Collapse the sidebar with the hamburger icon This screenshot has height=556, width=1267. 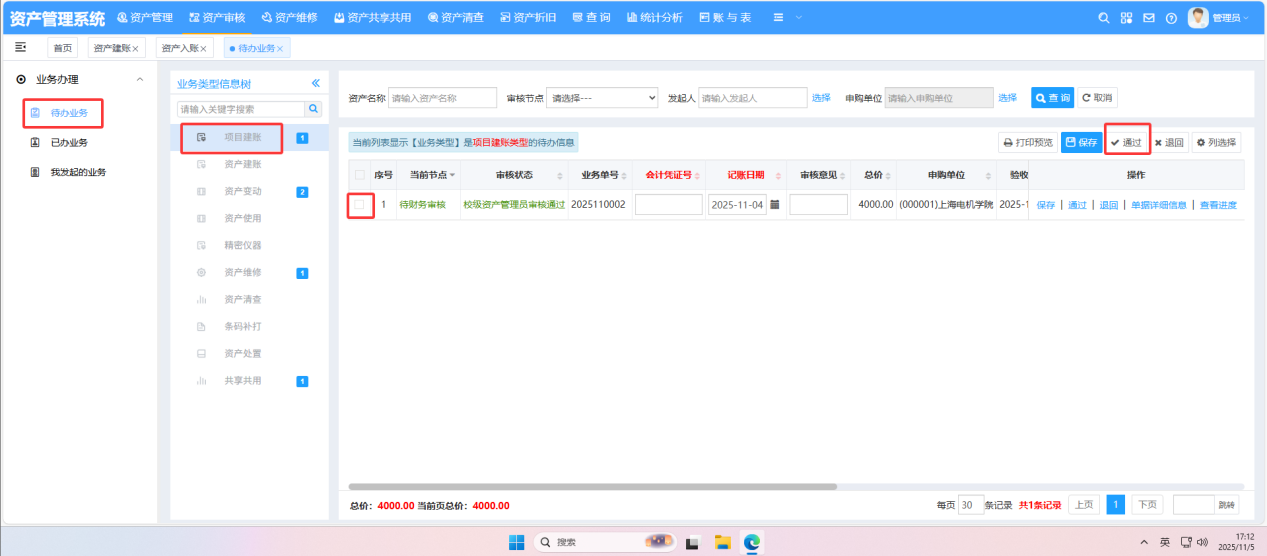tap(20, 47)
